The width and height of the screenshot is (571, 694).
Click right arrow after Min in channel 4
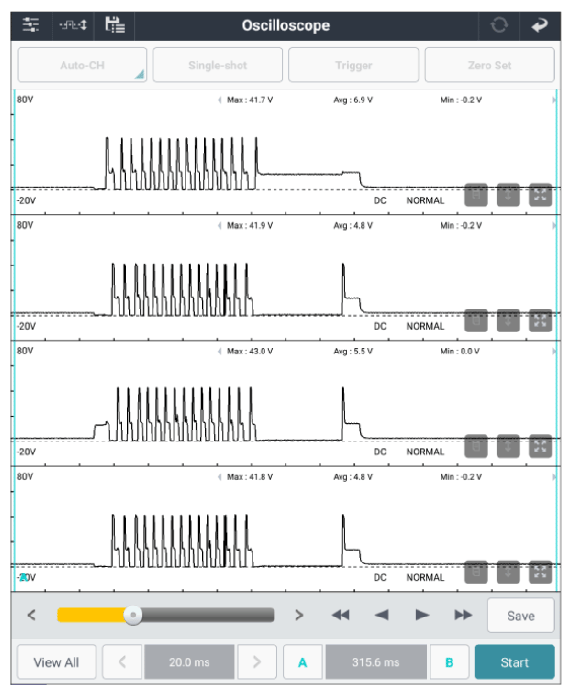click(x=553, y=477)
